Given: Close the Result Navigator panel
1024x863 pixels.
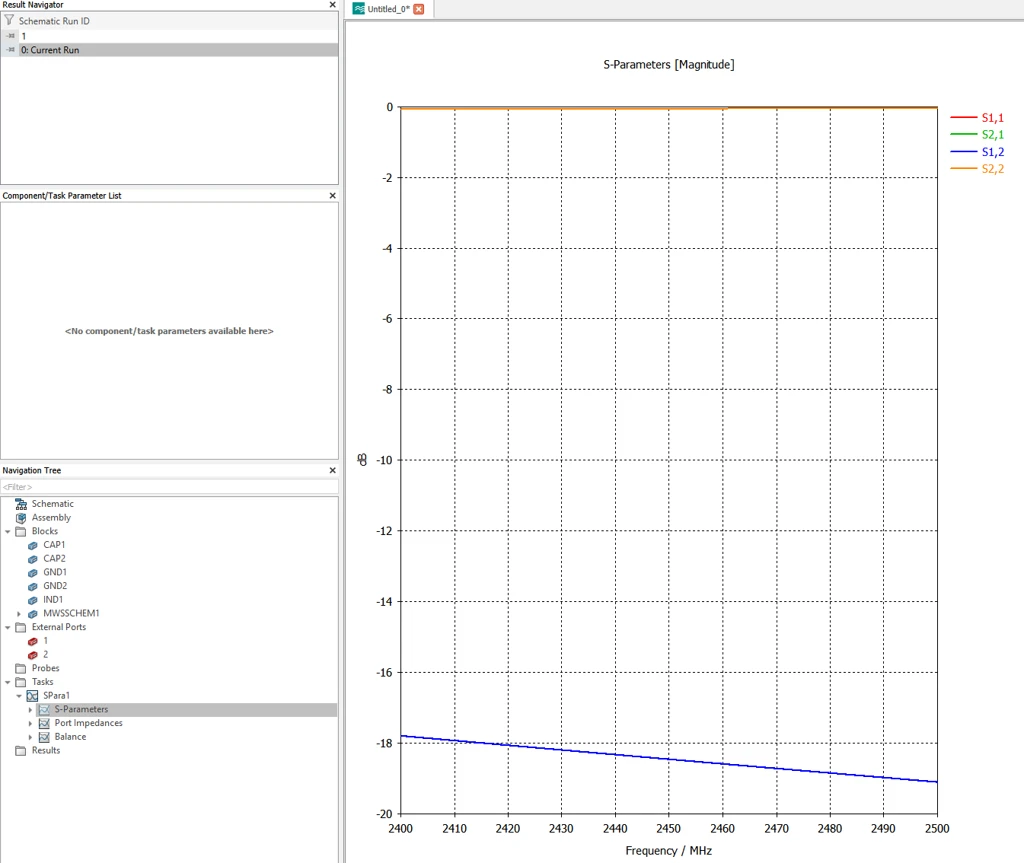Looking at the screenshot, I should point(332,5).
